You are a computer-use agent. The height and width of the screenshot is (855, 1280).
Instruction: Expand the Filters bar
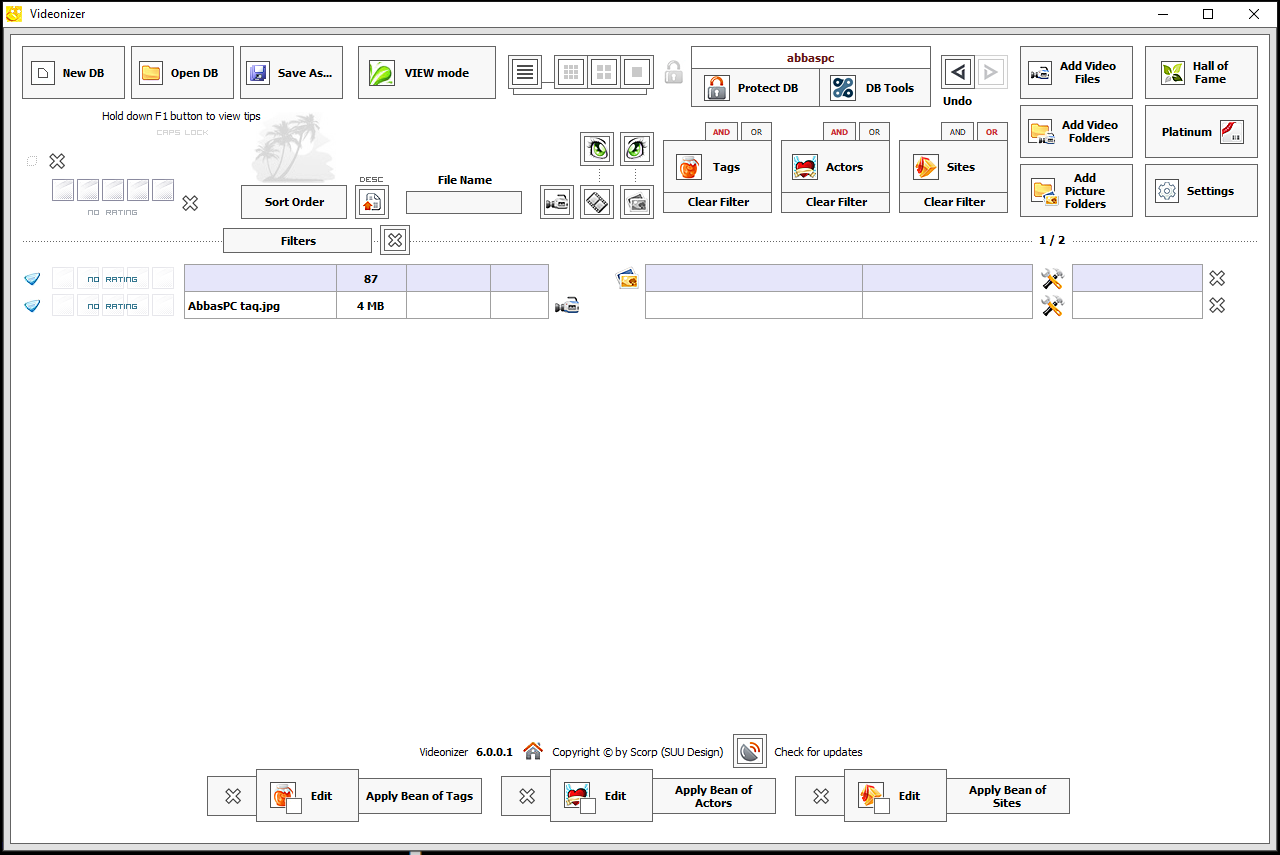pyautogui.click(x=298, y=241)
